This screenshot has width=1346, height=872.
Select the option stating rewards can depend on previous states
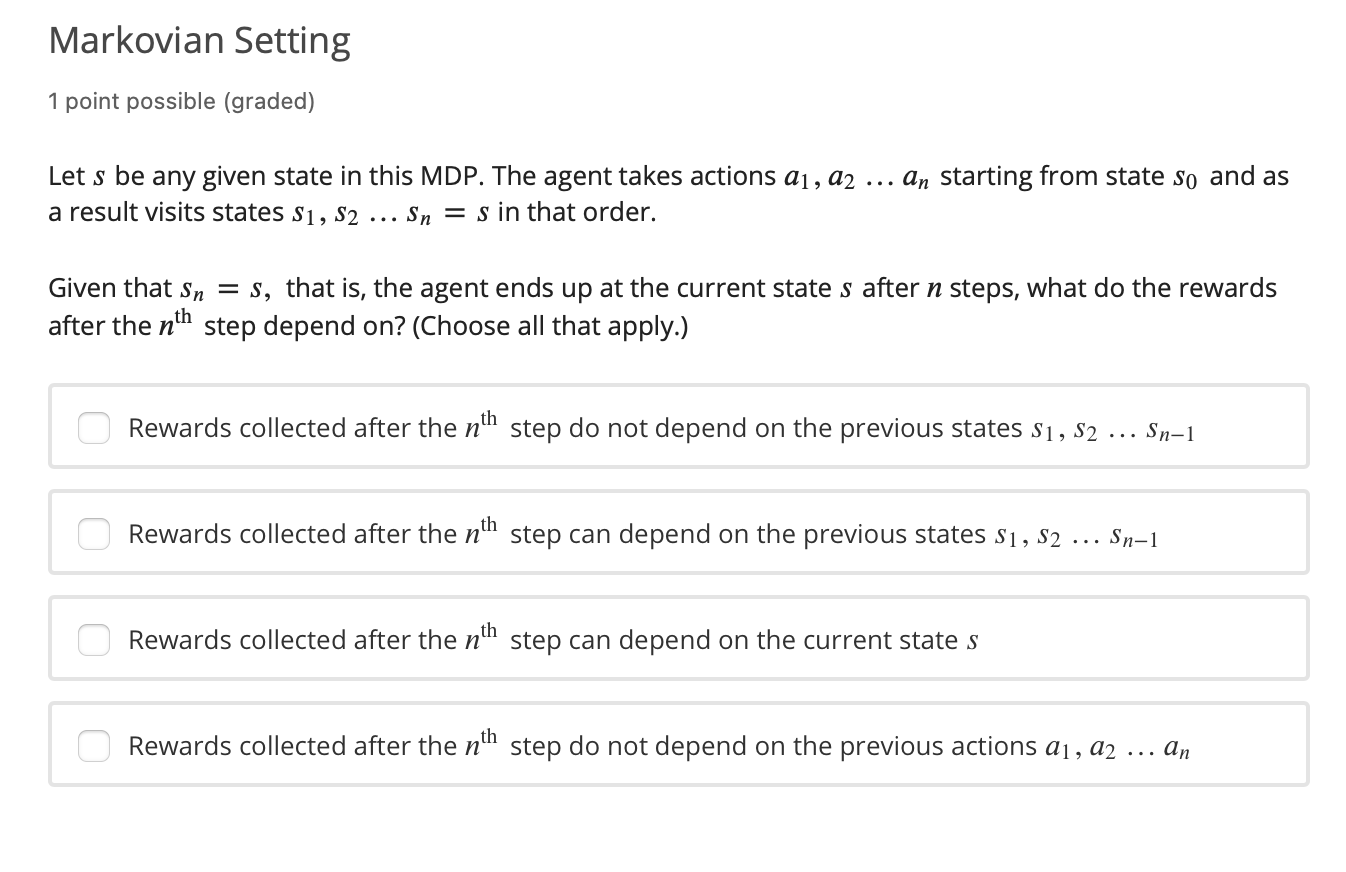coord(93,534)
